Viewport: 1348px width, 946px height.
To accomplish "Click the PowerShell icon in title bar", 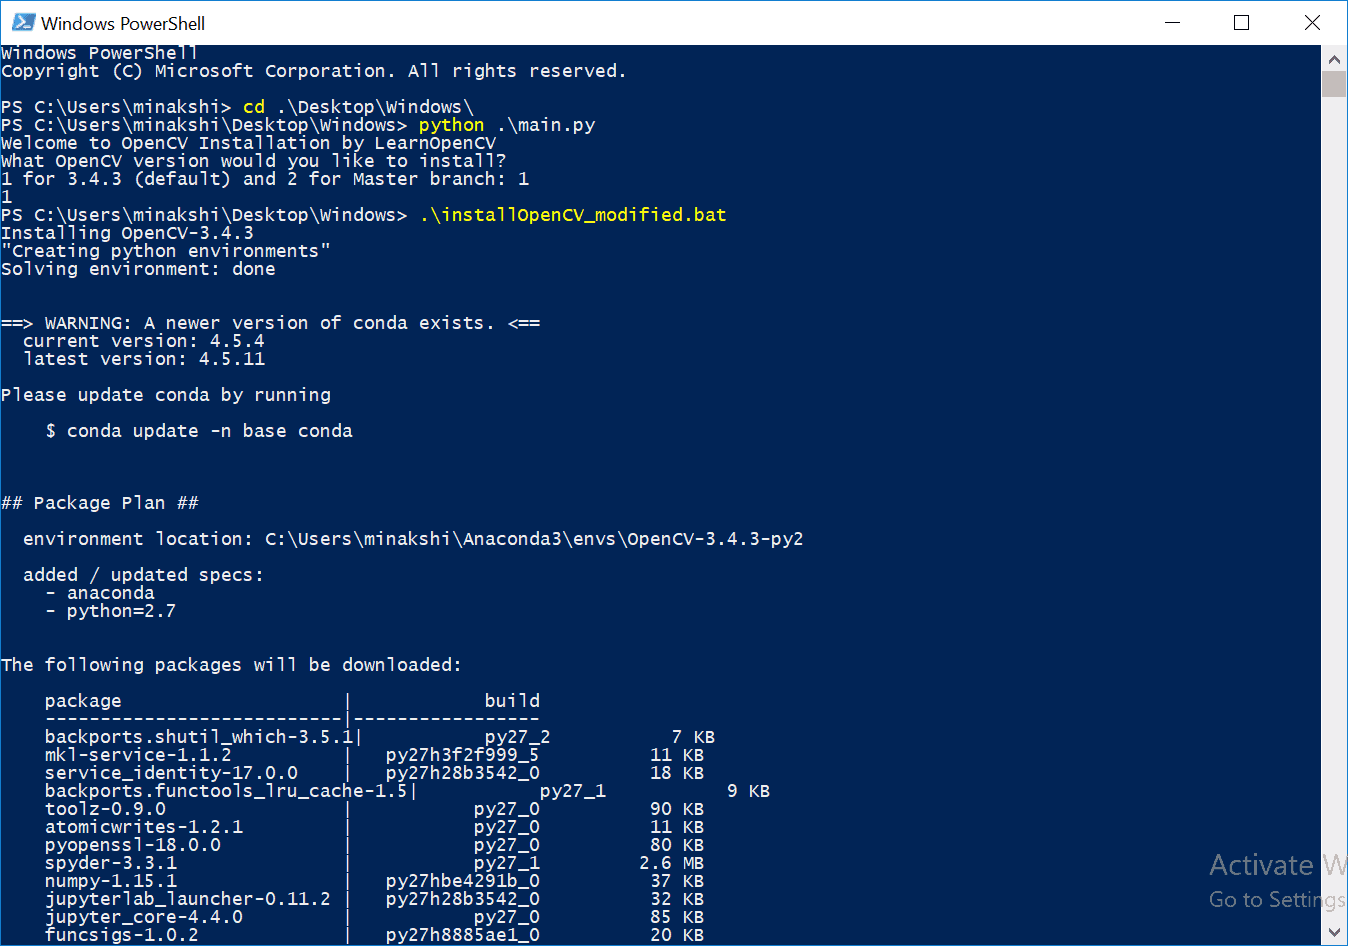I will pos(24,22).
